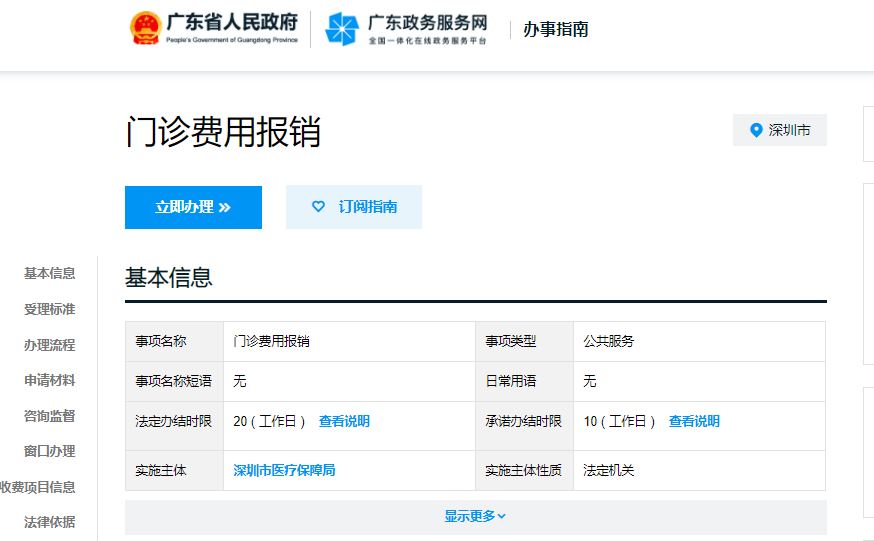
Task: Click the 实施主体 label cell
Action: click(x=174, y=470)
